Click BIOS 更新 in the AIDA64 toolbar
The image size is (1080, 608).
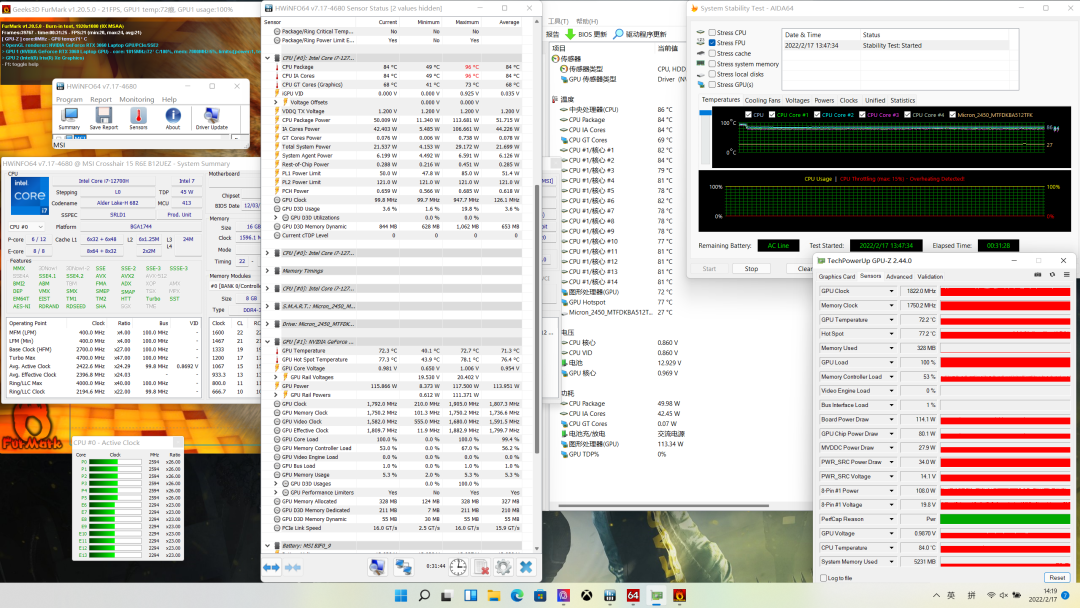pos(586,34)
